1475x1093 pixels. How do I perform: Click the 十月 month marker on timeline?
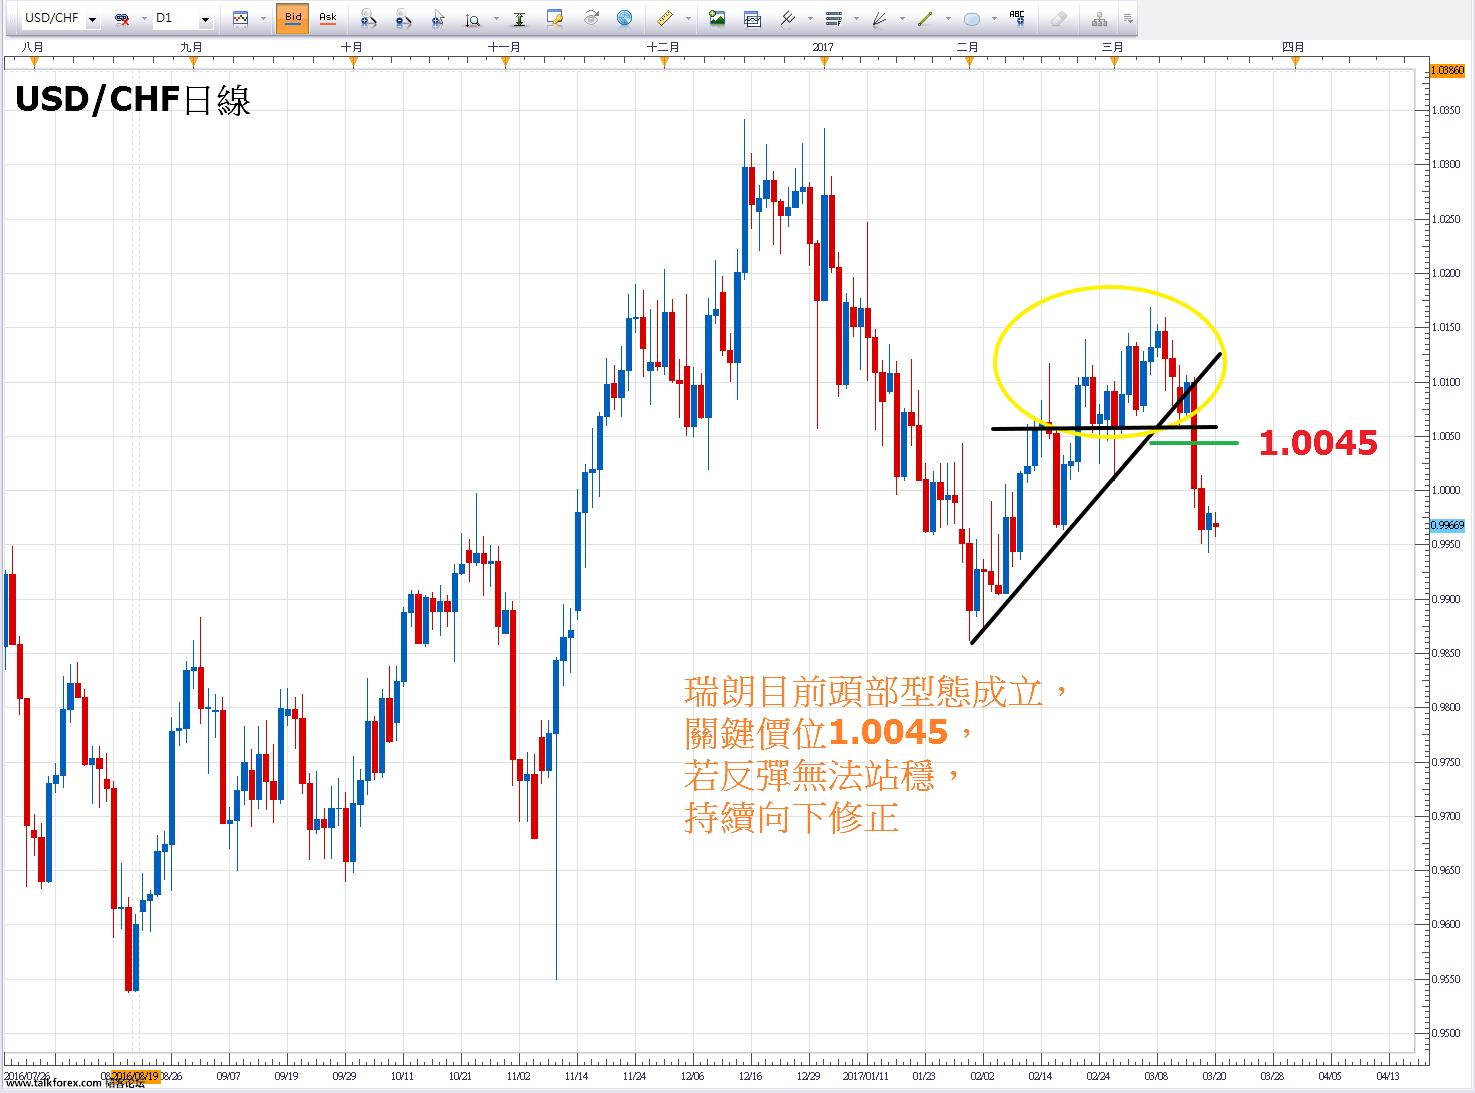(x=351, y=47)
